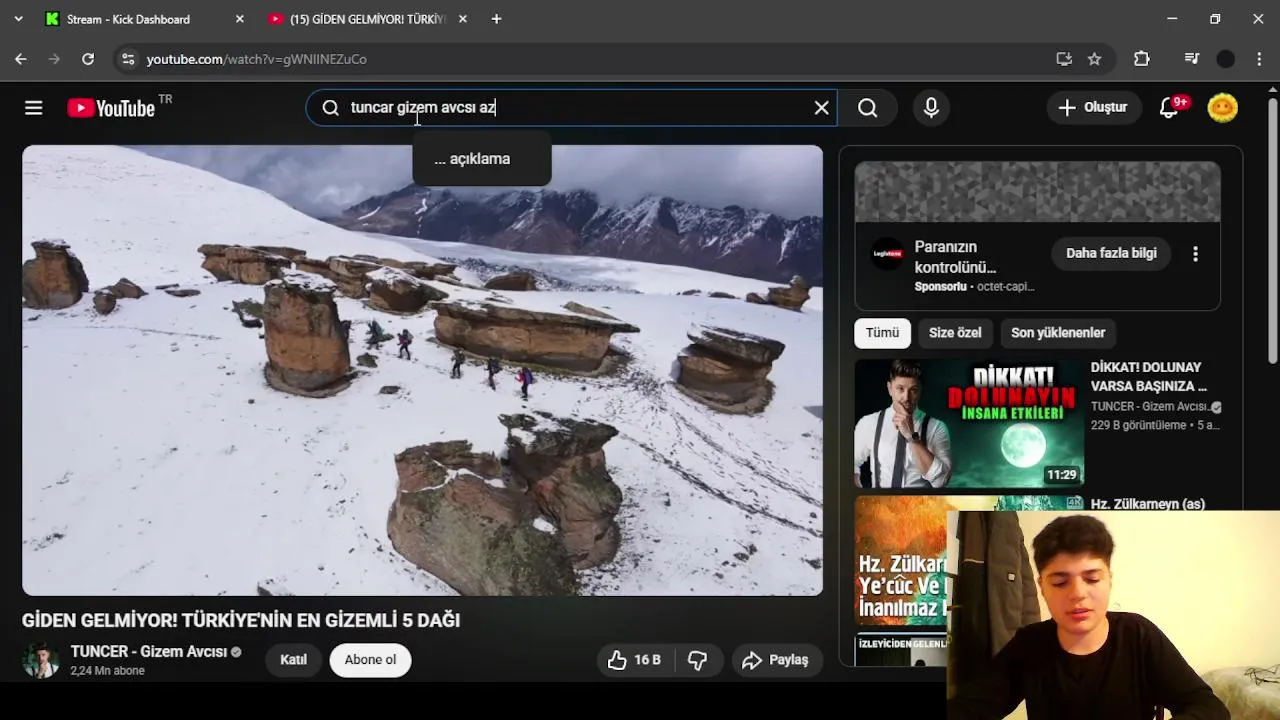
Task: Bookmark this page with the star icon
Action: pyautogui.click(x=1095, y=59)
